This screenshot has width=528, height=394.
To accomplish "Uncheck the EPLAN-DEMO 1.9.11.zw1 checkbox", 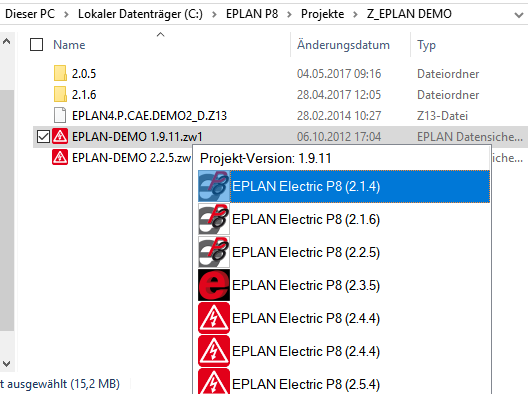I will (43, 136).
